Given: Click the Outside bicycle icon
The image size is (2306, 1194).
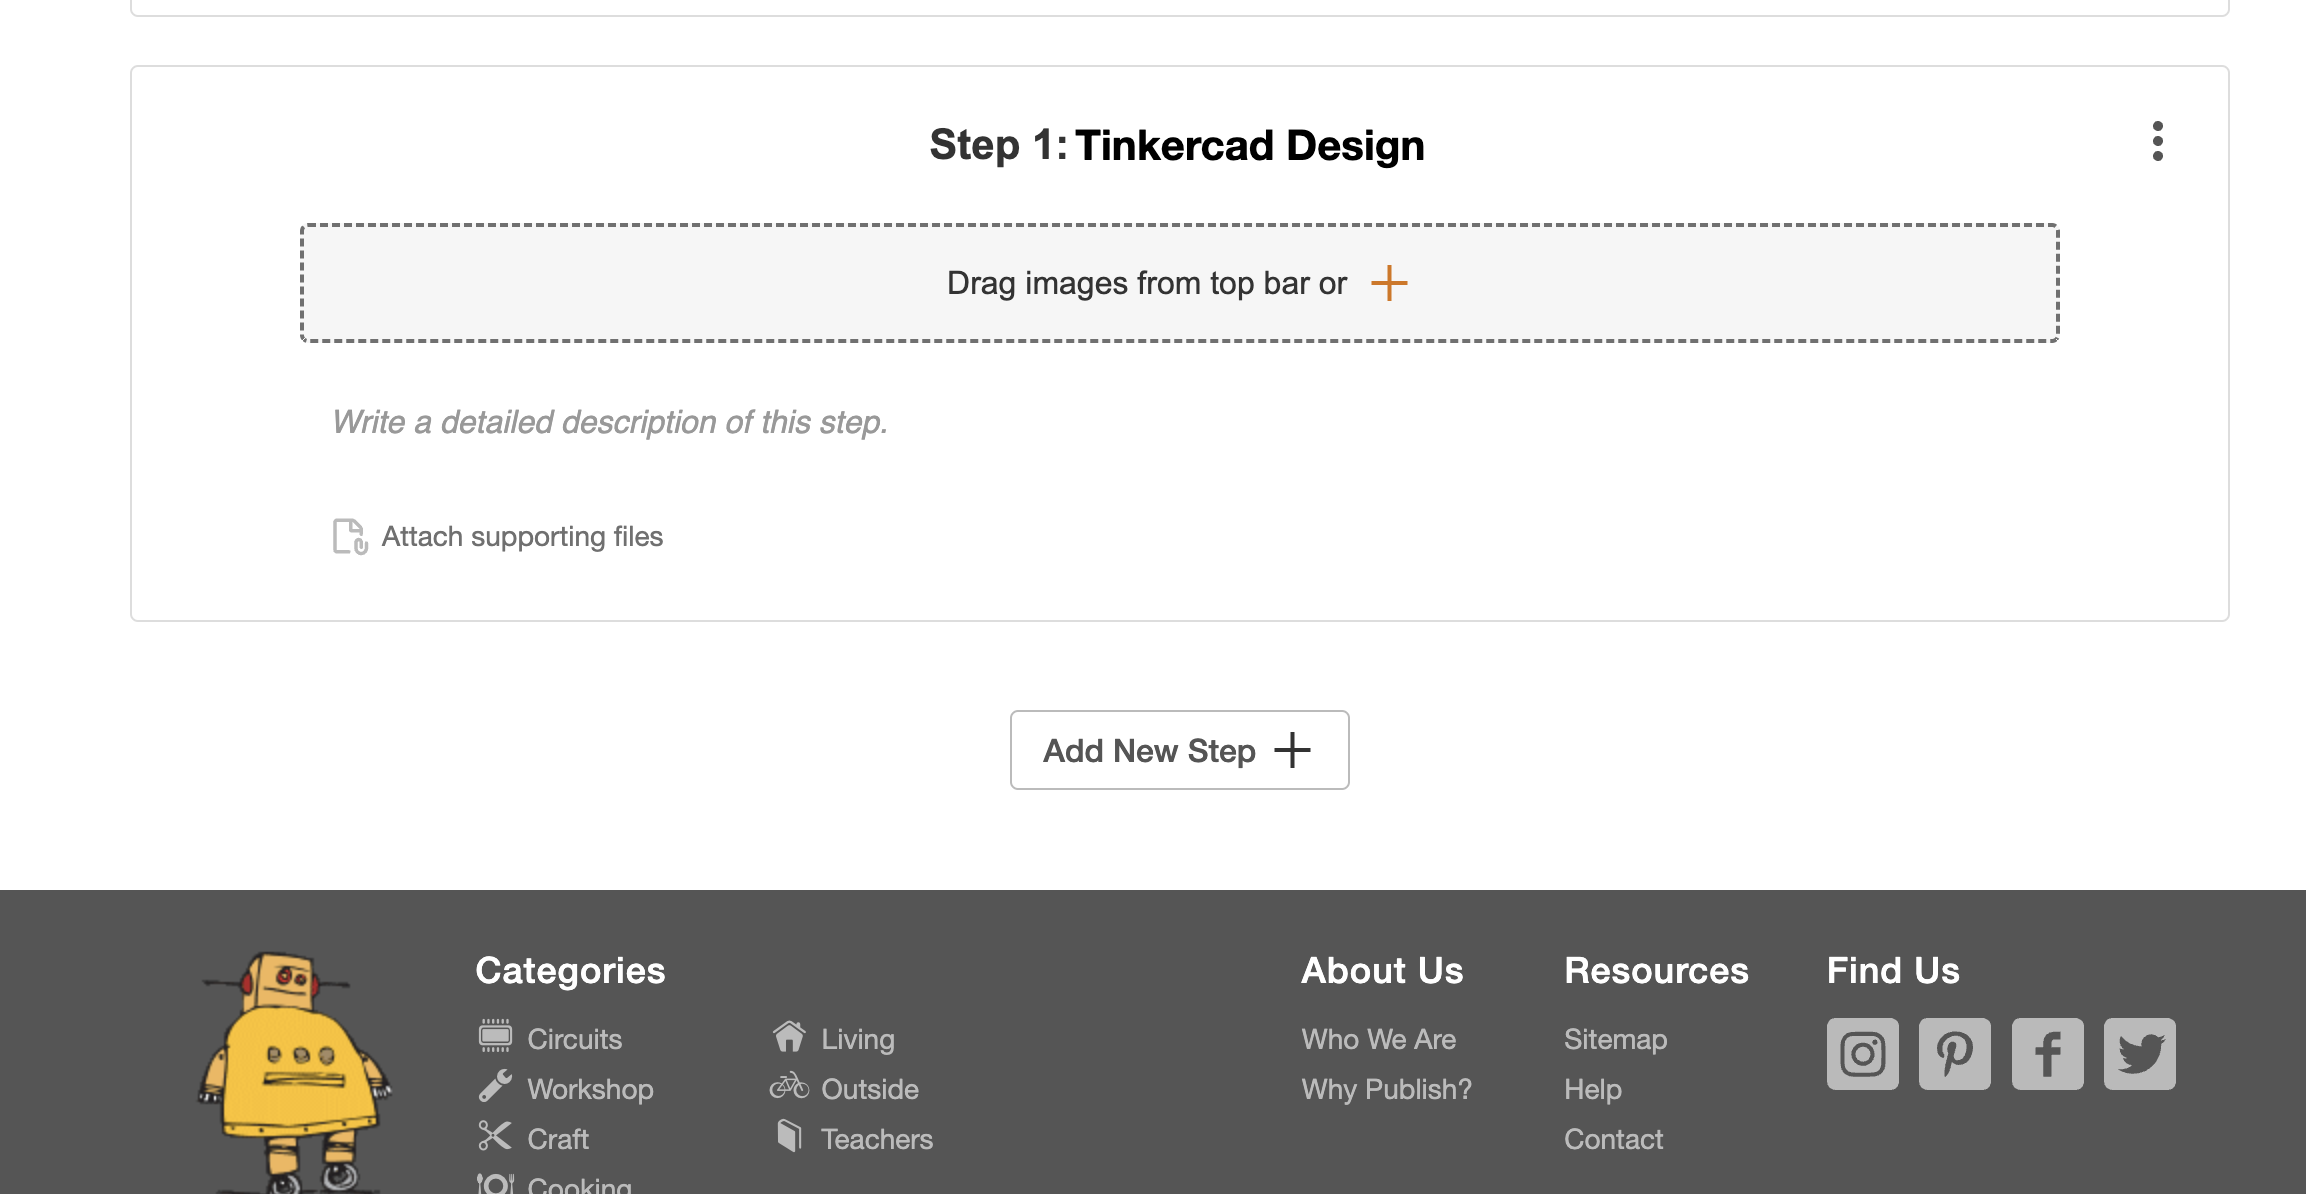Looking at the screenshot, I should 789,1086.
